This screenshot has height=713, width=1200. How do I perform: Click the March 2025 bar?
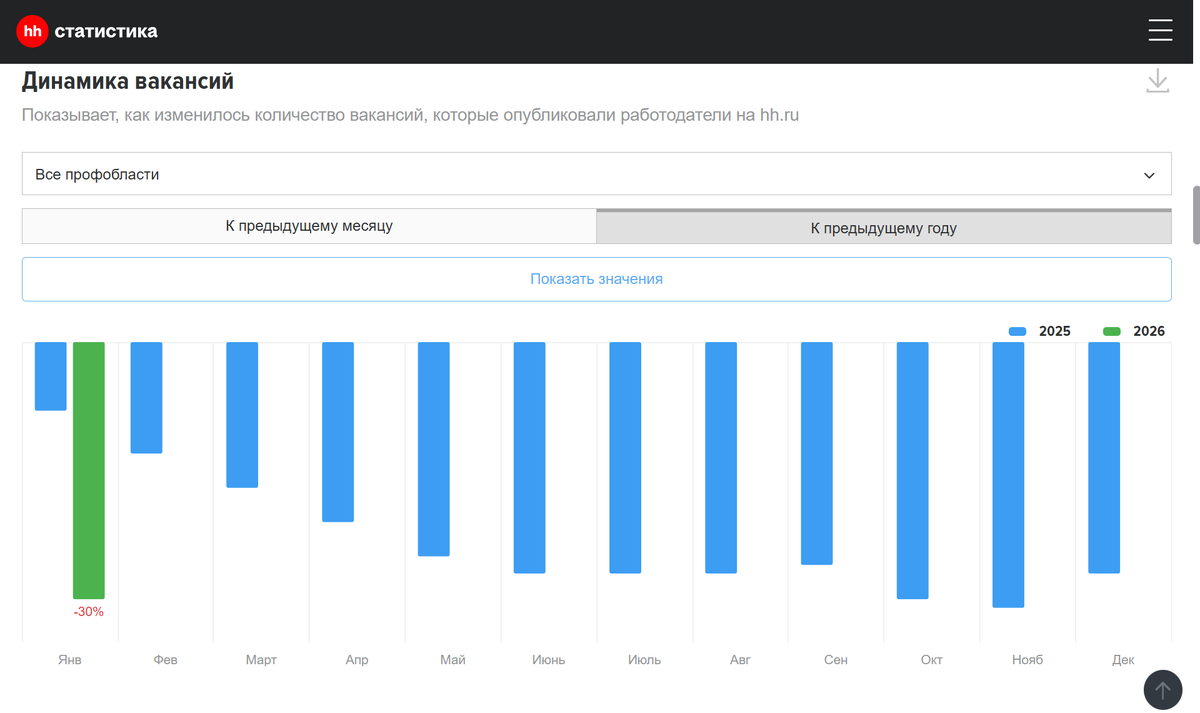click(242, 415)
